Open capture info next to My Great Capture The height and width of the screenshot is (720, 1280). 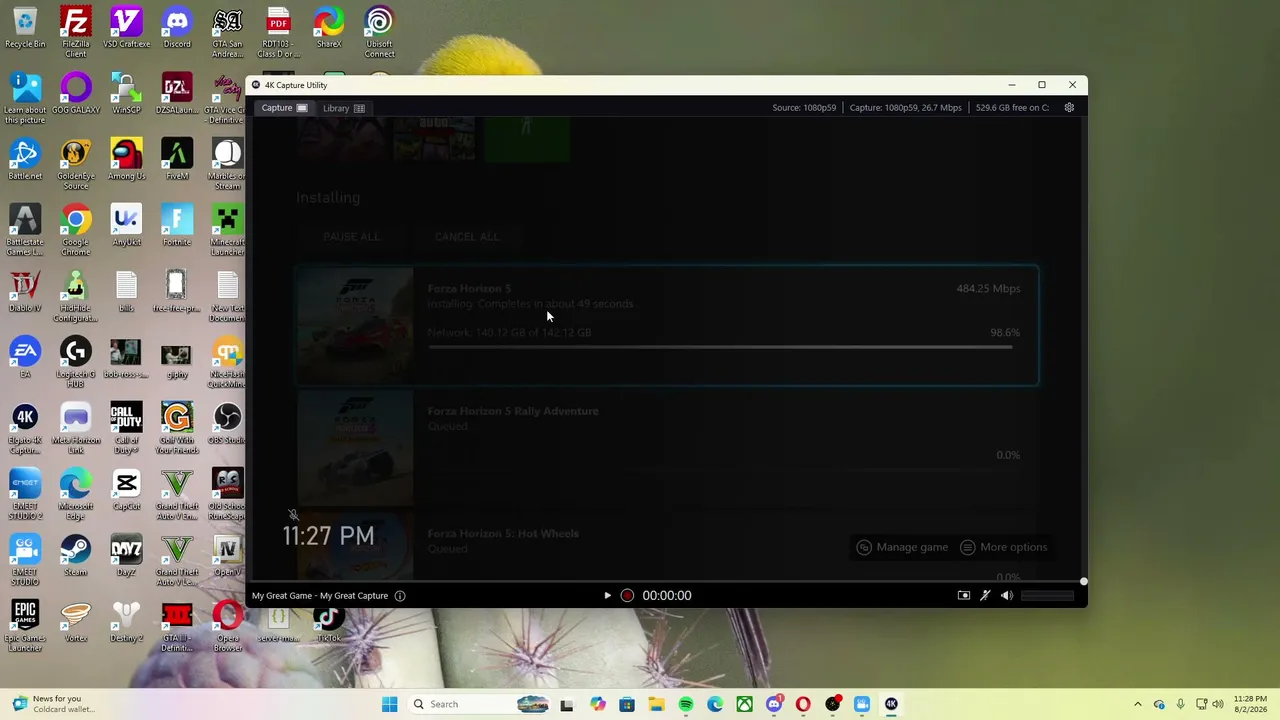400,596
